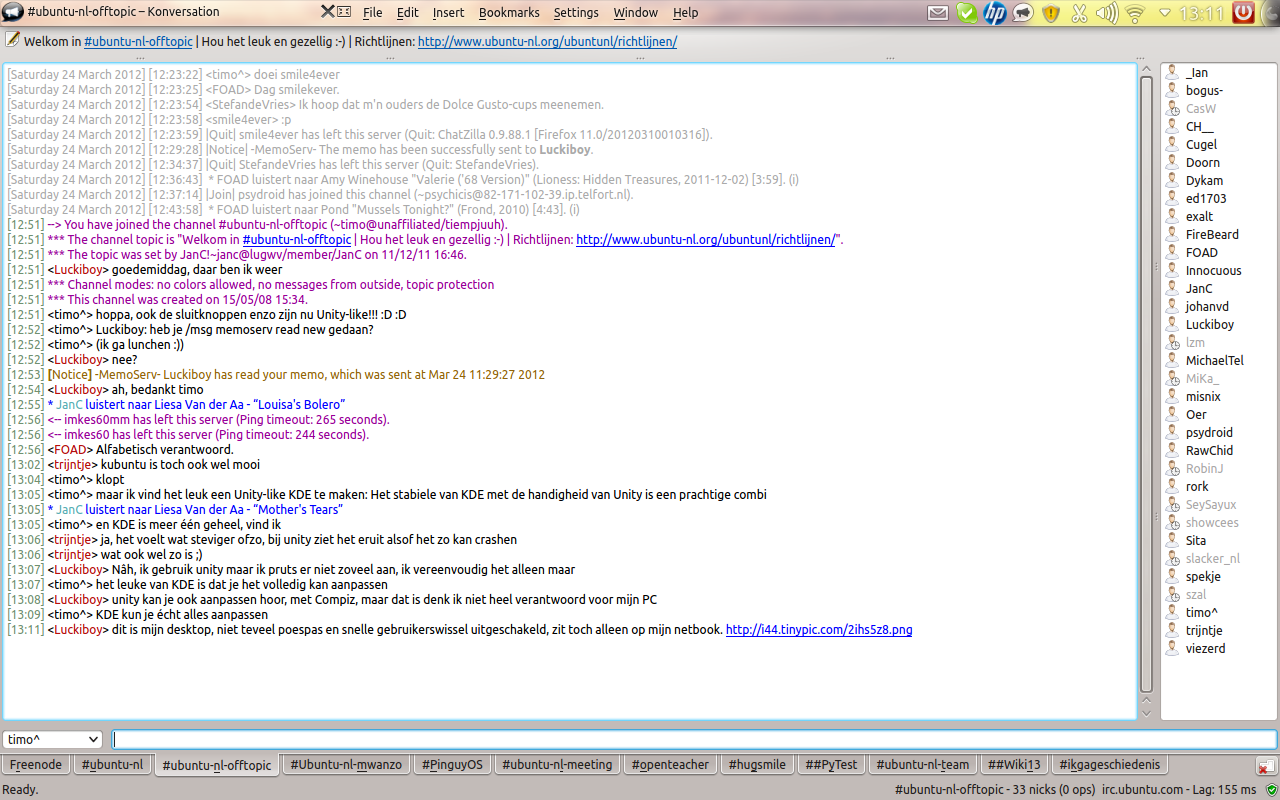Click the yellow shield warning tray icon

[x=1050, y=13]
